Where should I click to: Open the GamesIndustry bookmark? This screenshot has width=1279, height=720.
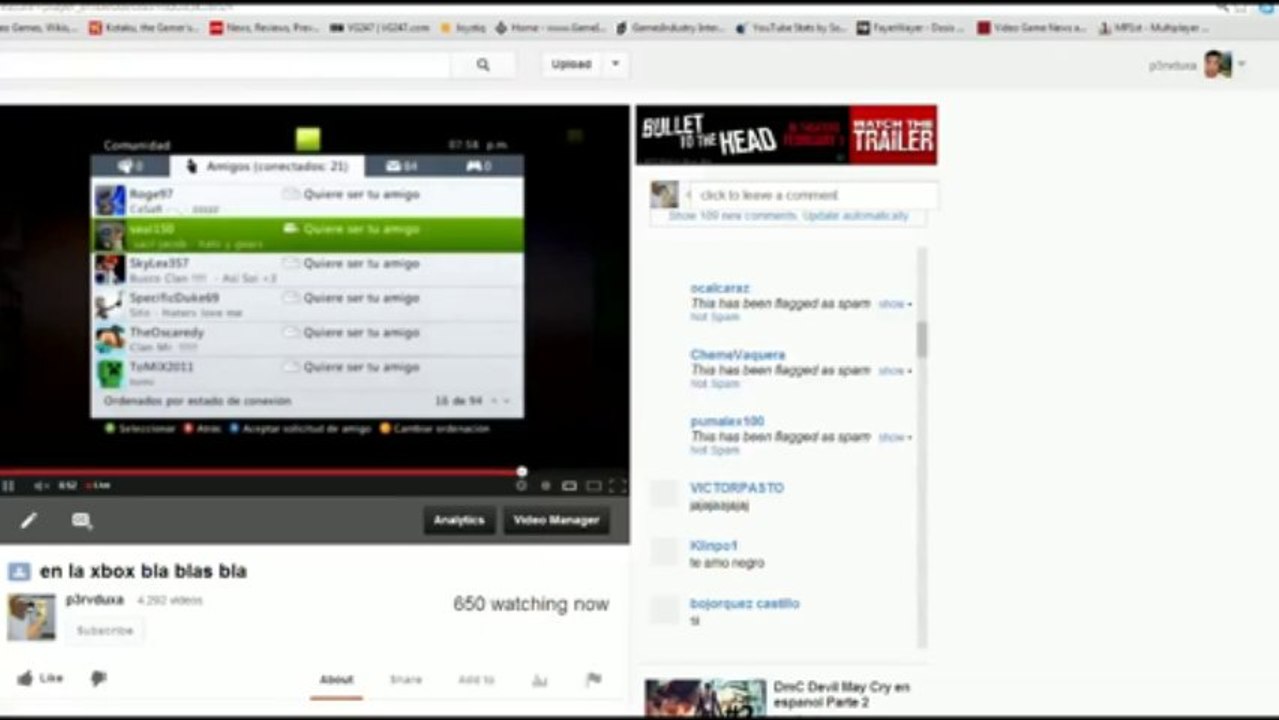point(669,28)
